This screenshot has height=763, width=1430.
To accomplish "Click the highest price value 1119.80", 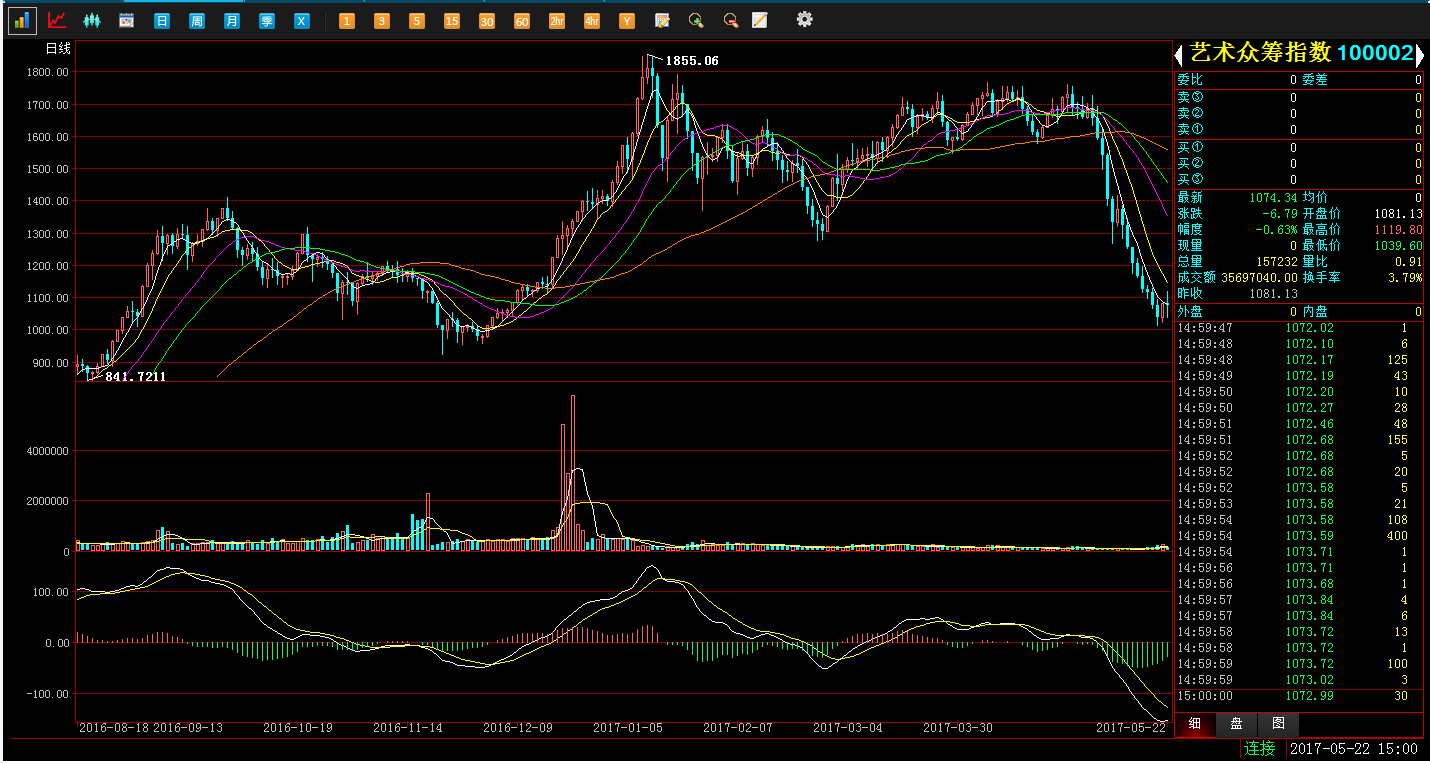I will click(x=1397, y=230).
